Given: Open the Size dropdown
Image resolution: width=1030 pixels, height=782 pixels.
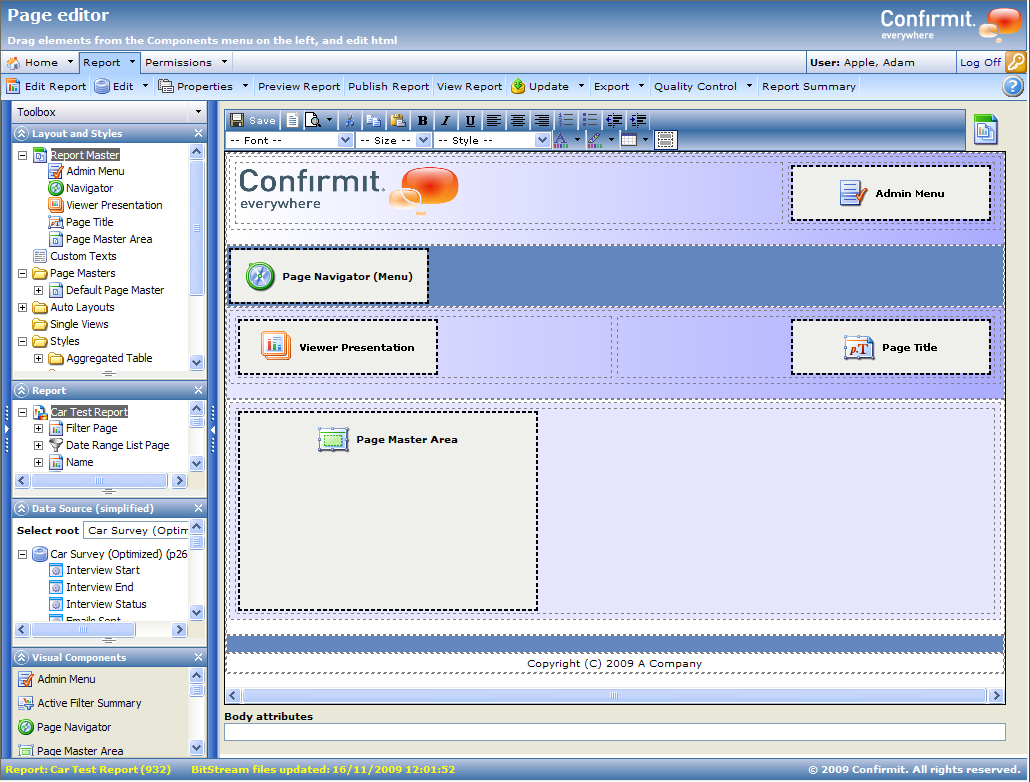Looking at the screenshot, I should click(390, 139).
